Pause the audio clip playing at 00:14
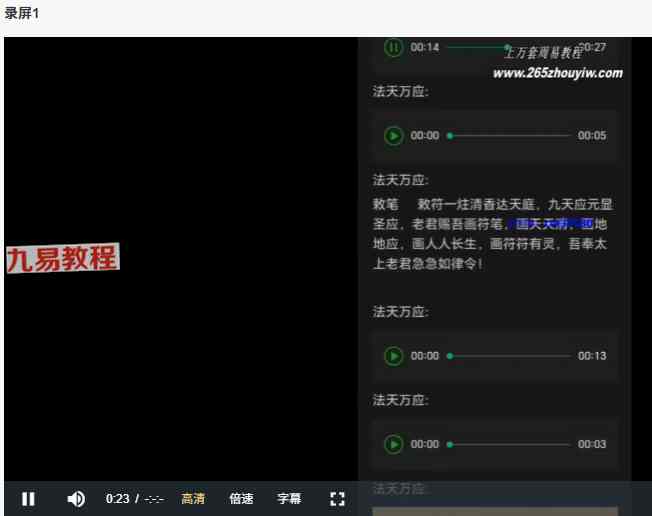652x516 pixels. (394, 47)
